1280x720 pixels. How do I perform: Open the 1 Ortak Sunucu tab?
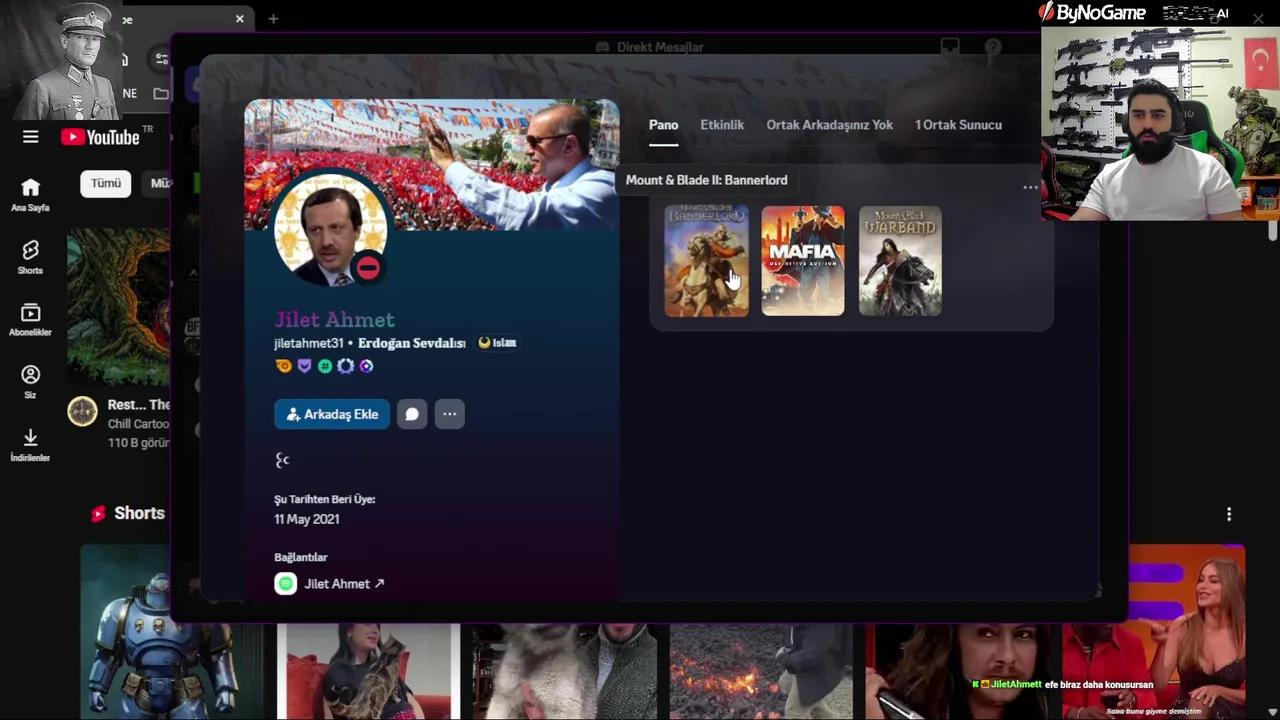click(958, 125)
